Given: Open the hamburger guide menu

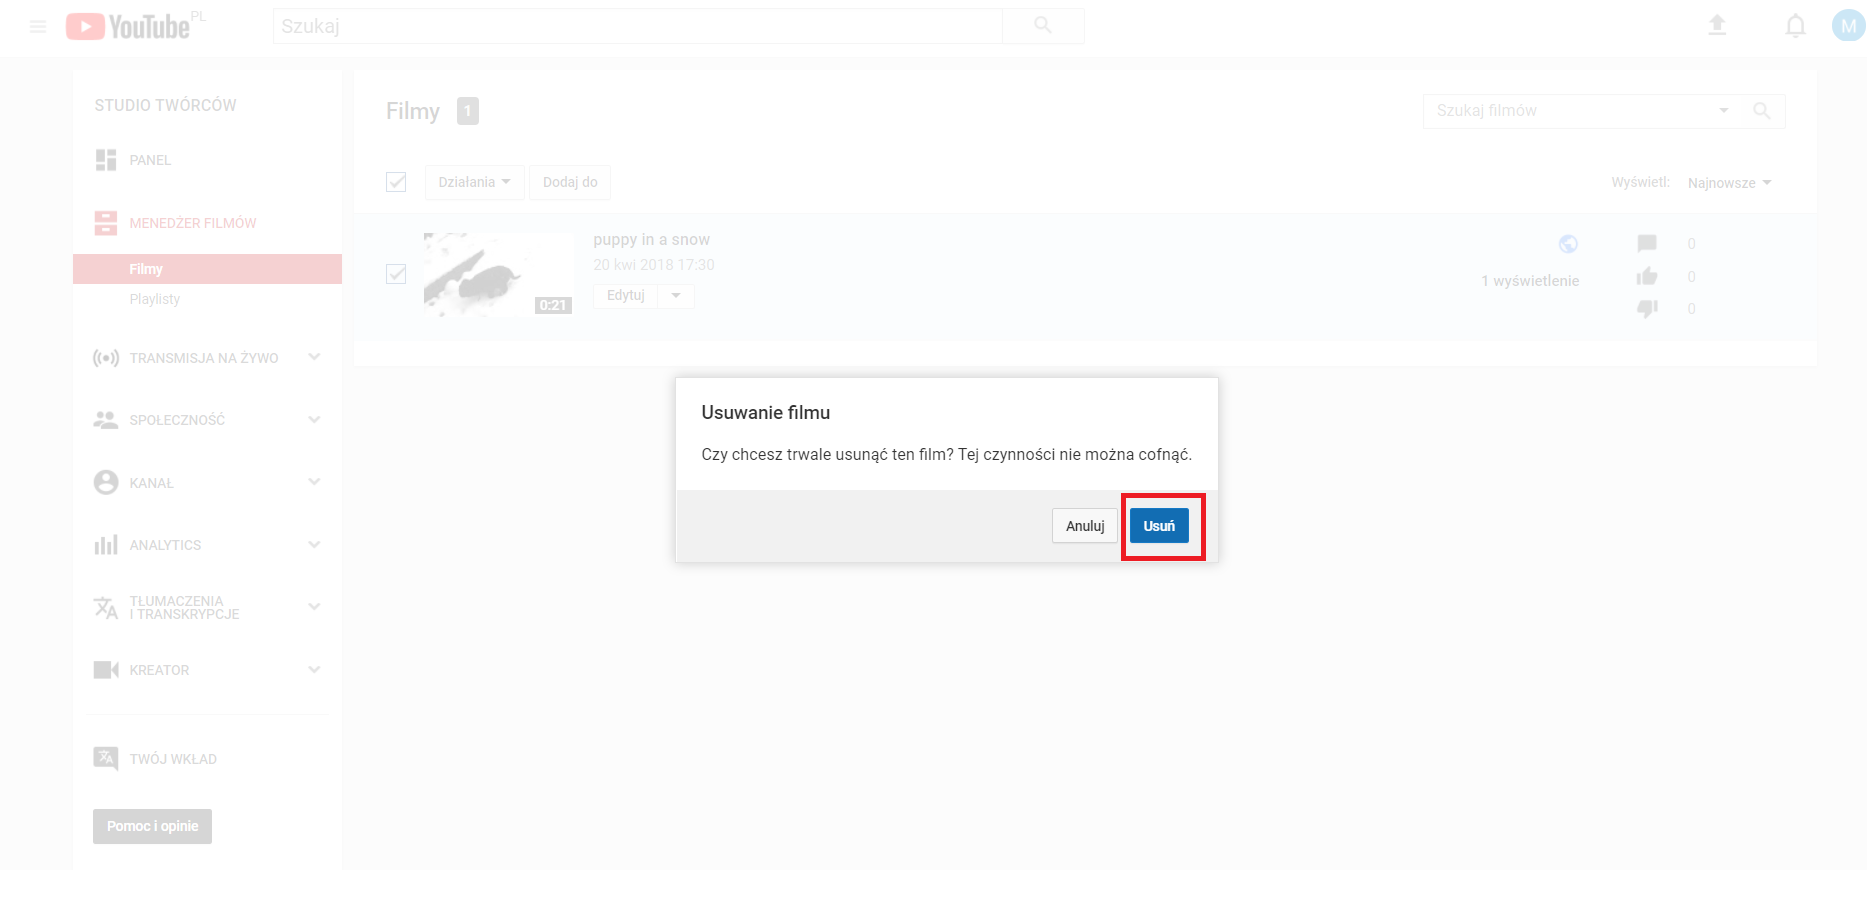Looking at the screenshot, I should (x=38, y=26).
